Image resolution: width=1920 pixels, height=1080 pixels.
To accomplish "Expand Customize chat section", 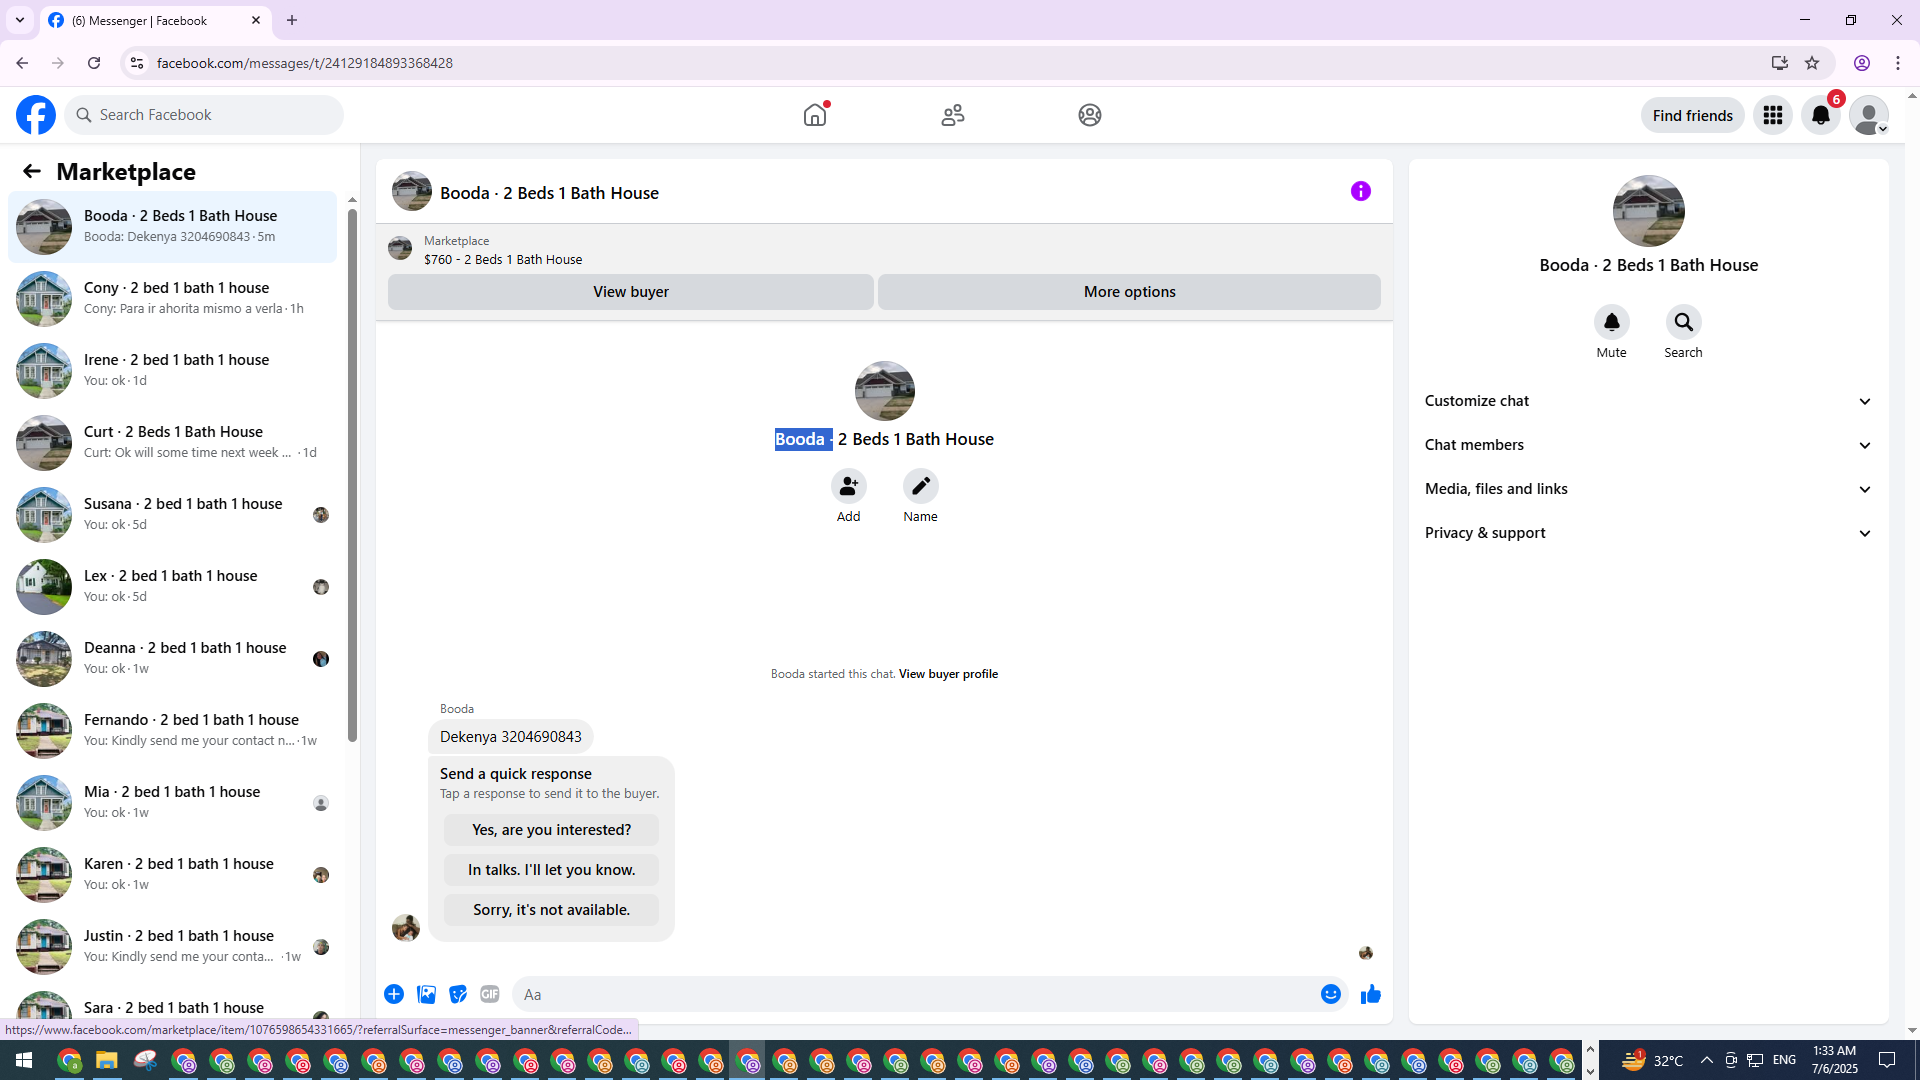I will 1648,401.
